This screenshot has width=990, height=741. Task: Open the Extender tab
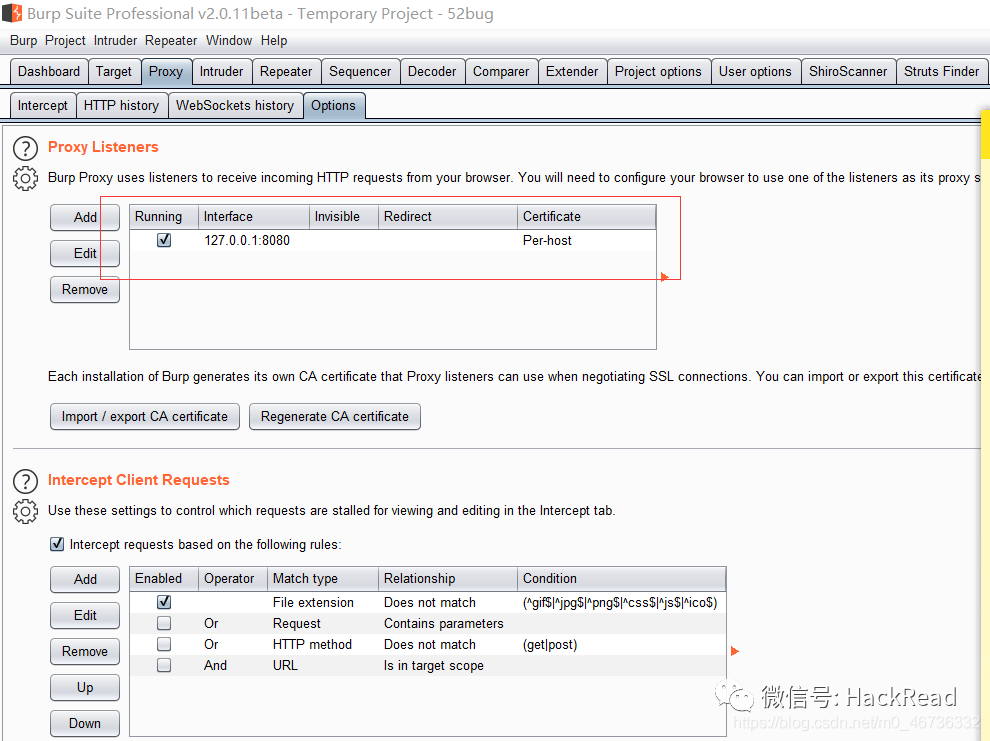point(572,71)
